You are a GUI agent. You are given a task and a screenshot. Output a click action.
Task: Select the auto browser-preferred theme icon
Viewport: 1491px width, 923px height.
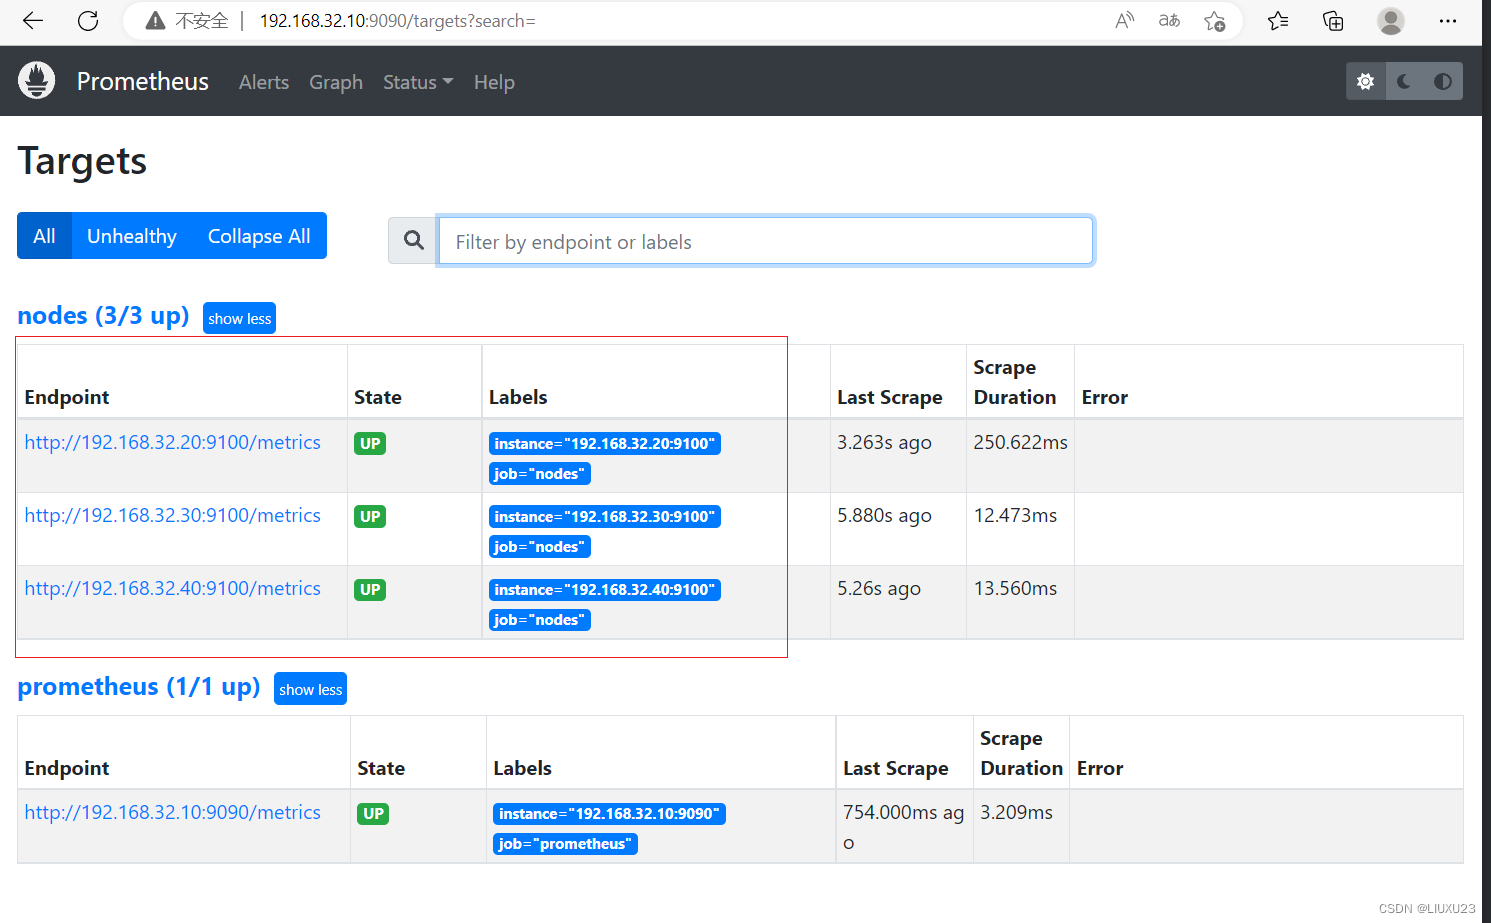tap(1443, 82)
